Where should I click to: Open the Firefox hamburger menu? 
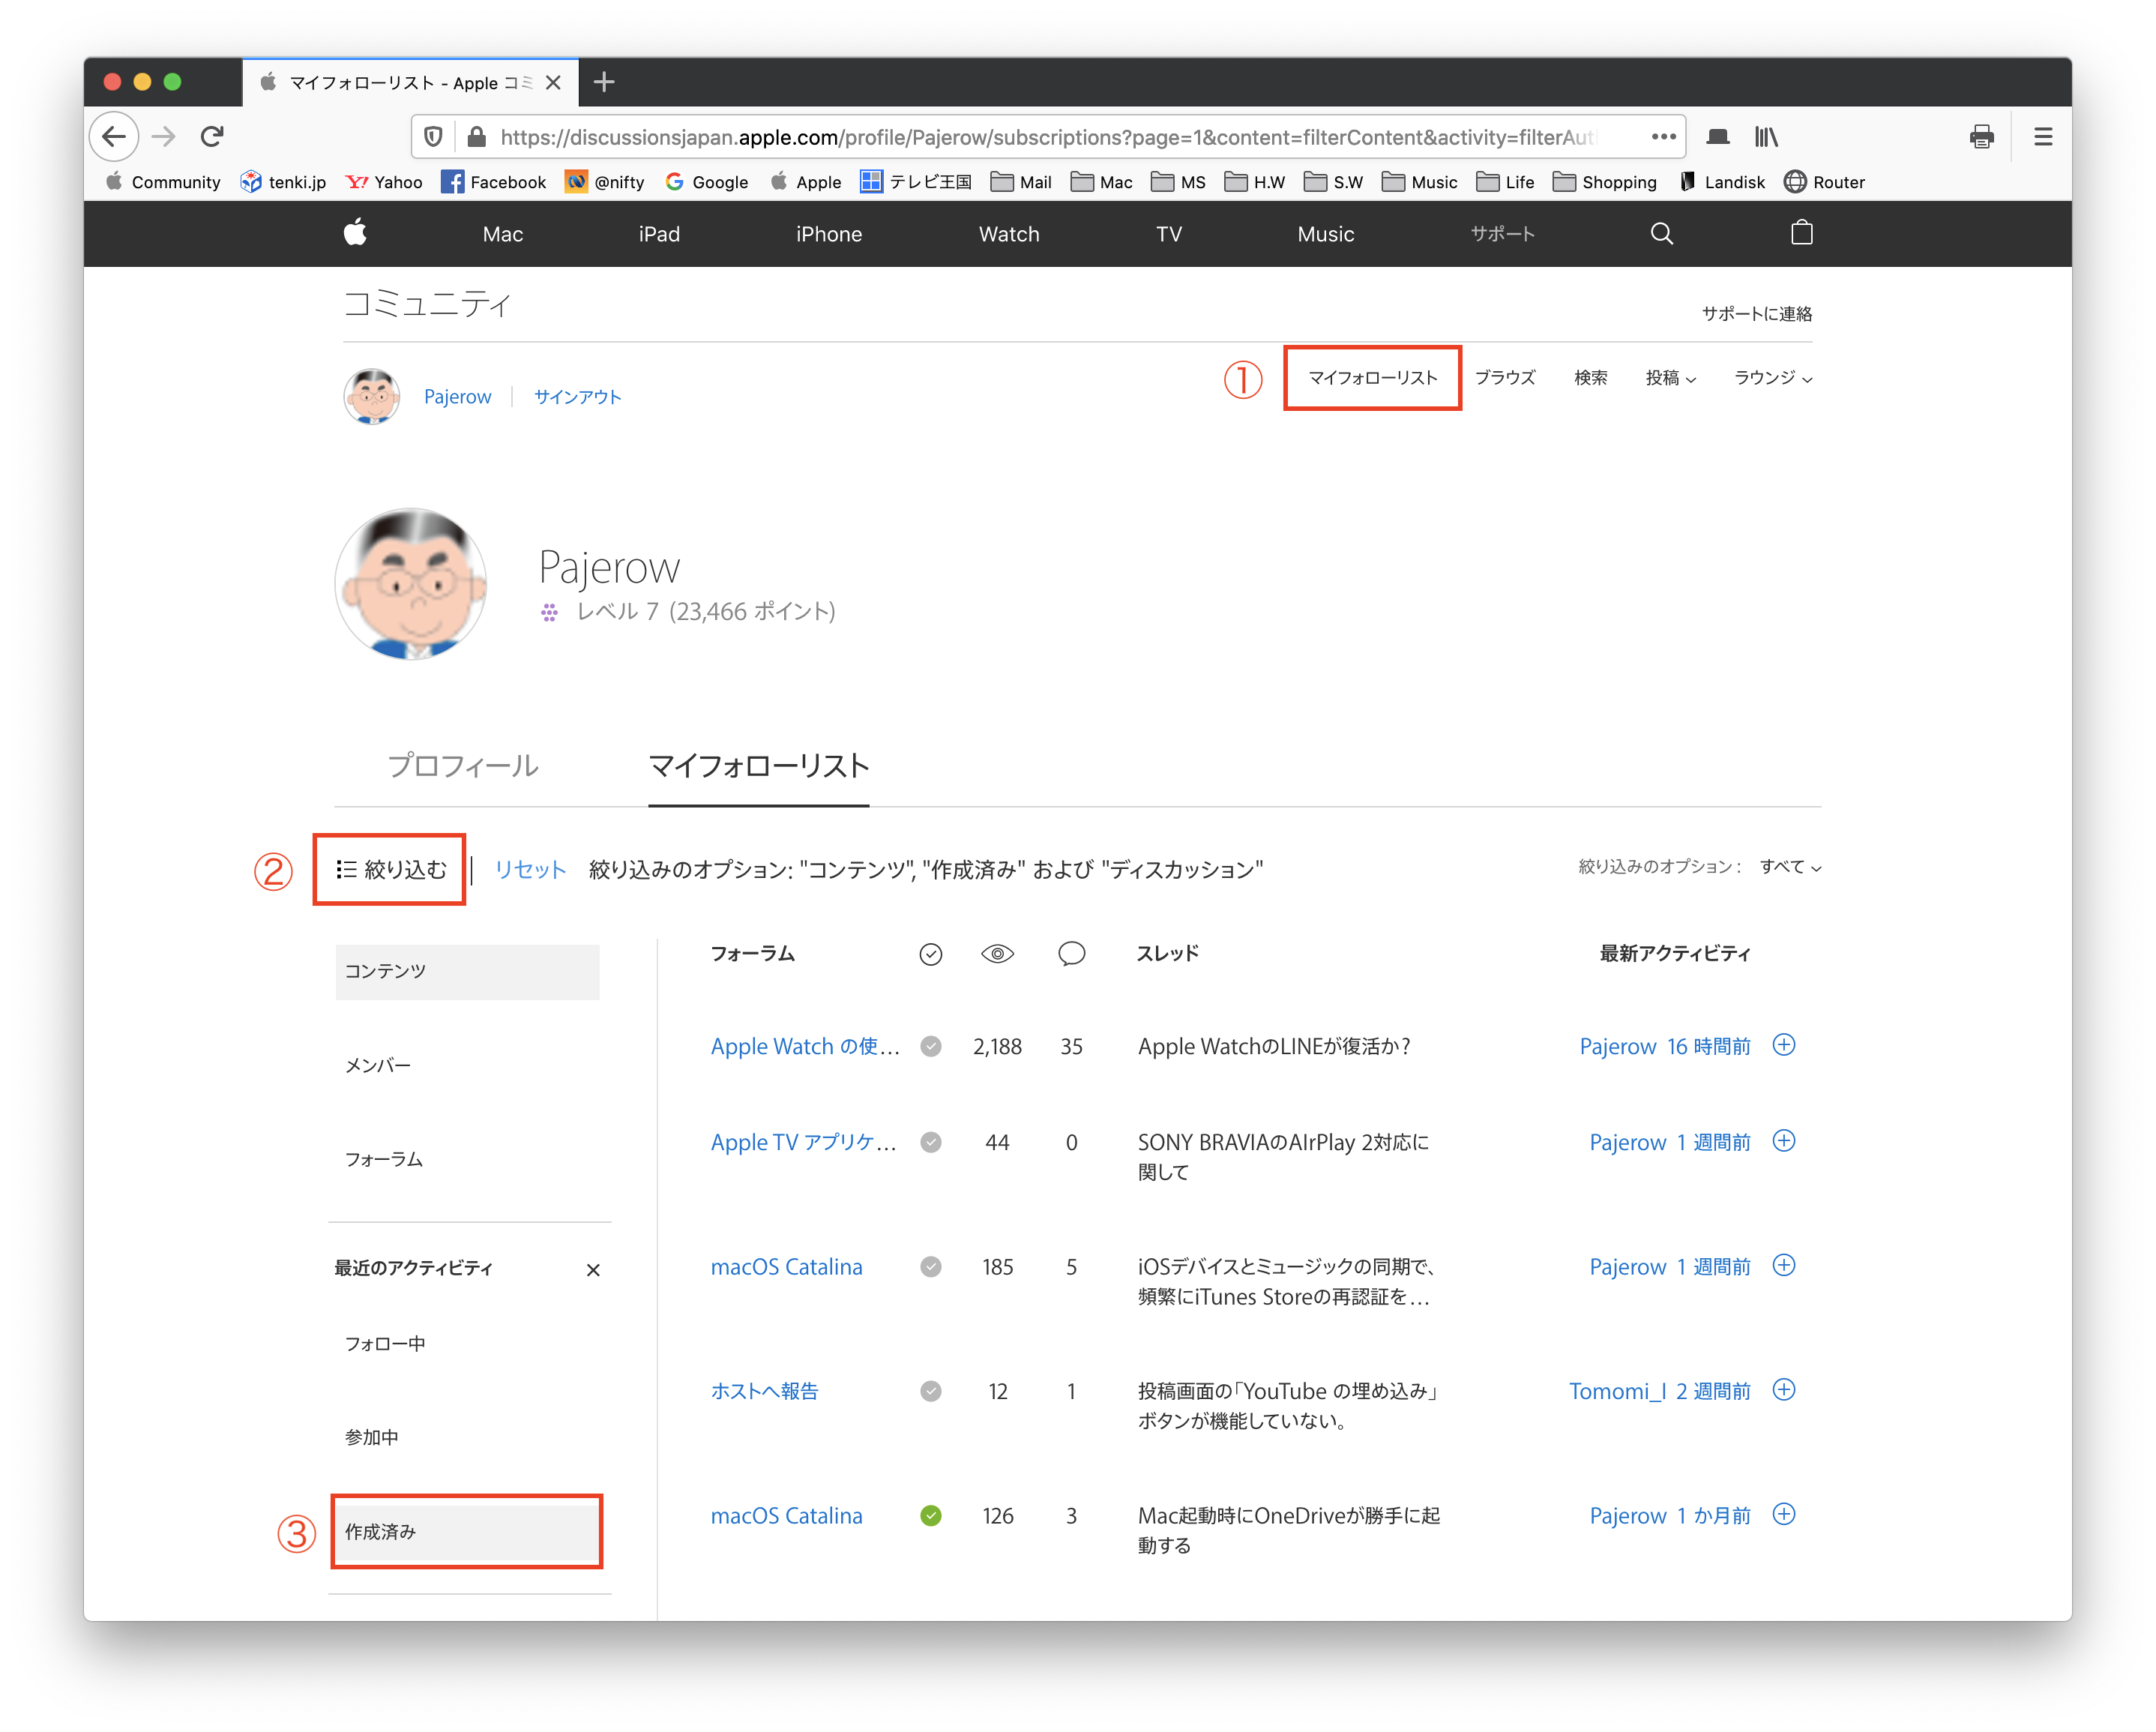tap(2043, 136)
